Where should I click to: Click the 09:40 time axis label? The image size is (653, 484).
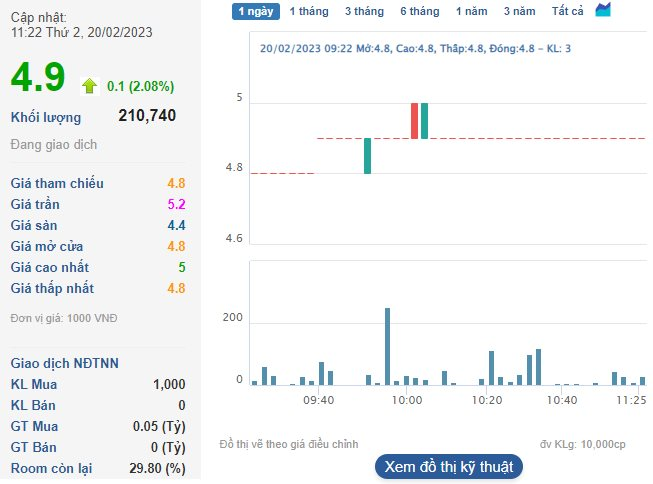coord(318,400)
